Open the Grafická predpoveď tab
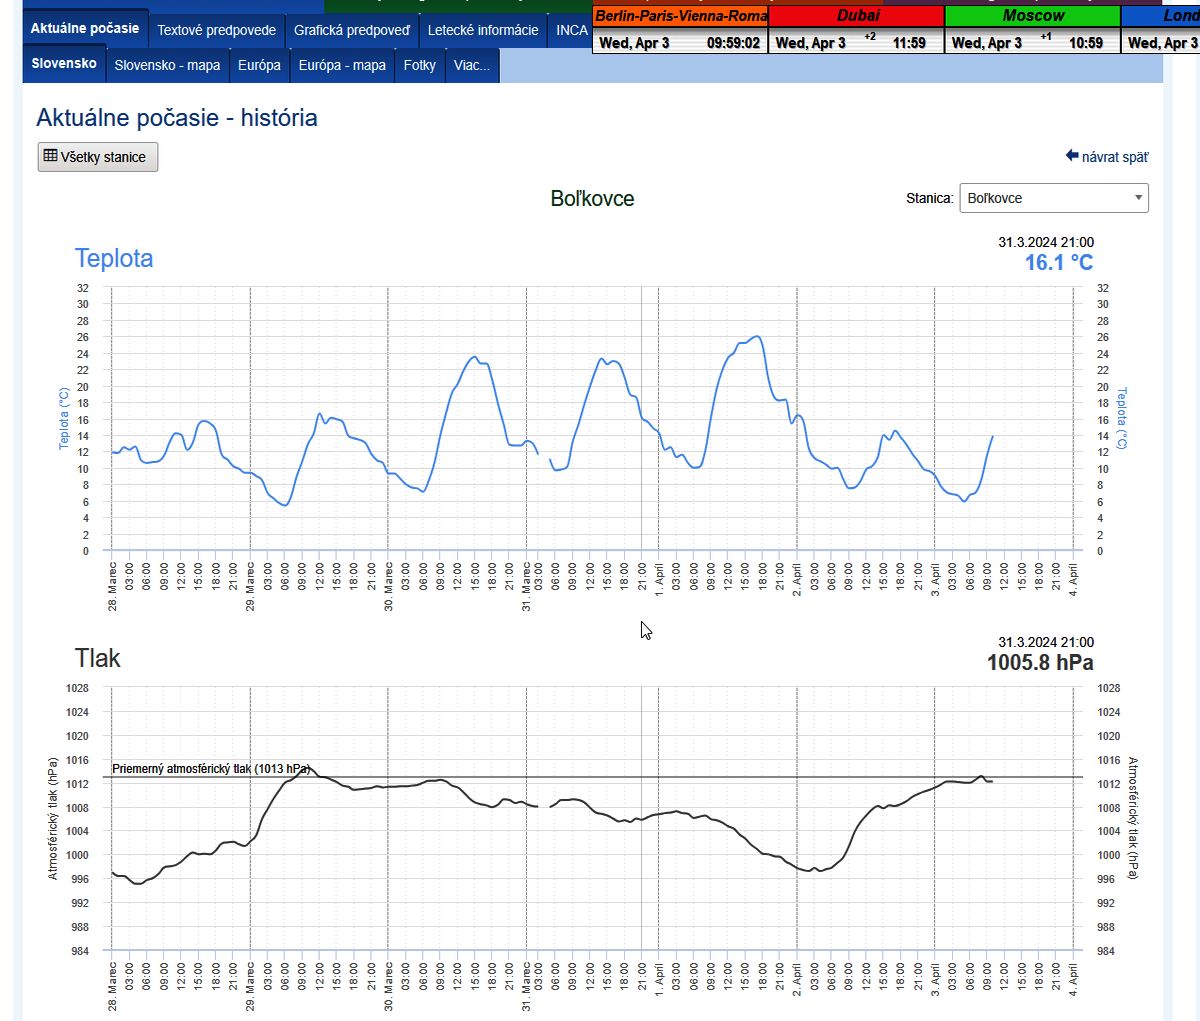This screenshot has width=1200, height=1021. [351, 30]
